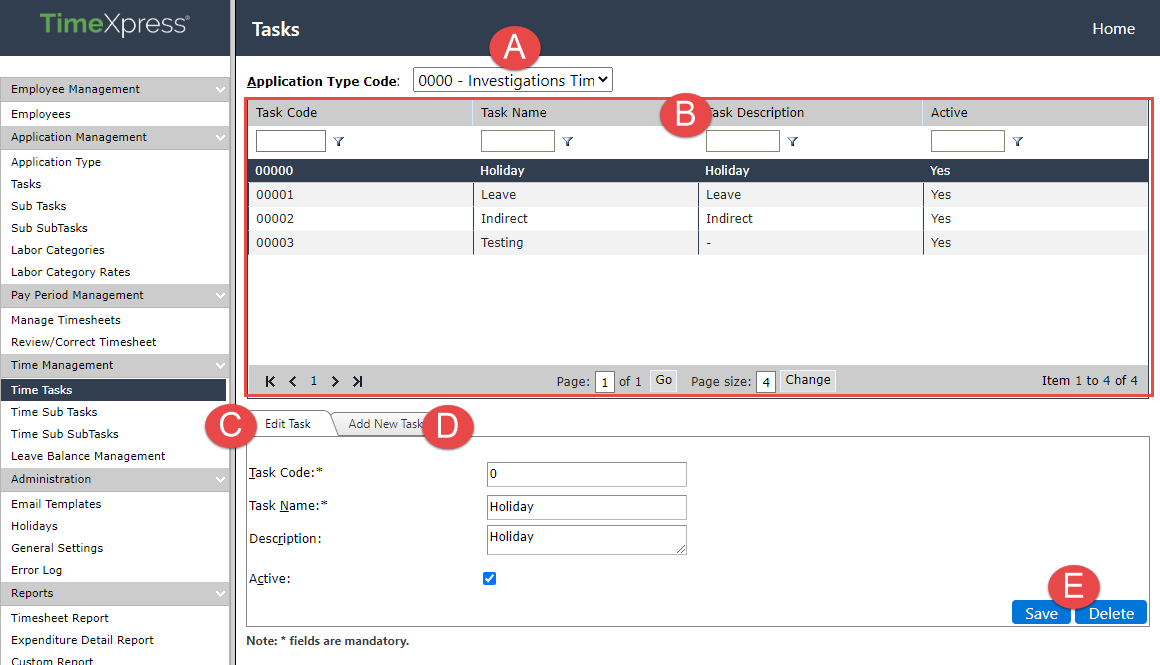Click the Task Code filter text box
The width and height of the screenshot is (1160, 665).
point(291,141)
